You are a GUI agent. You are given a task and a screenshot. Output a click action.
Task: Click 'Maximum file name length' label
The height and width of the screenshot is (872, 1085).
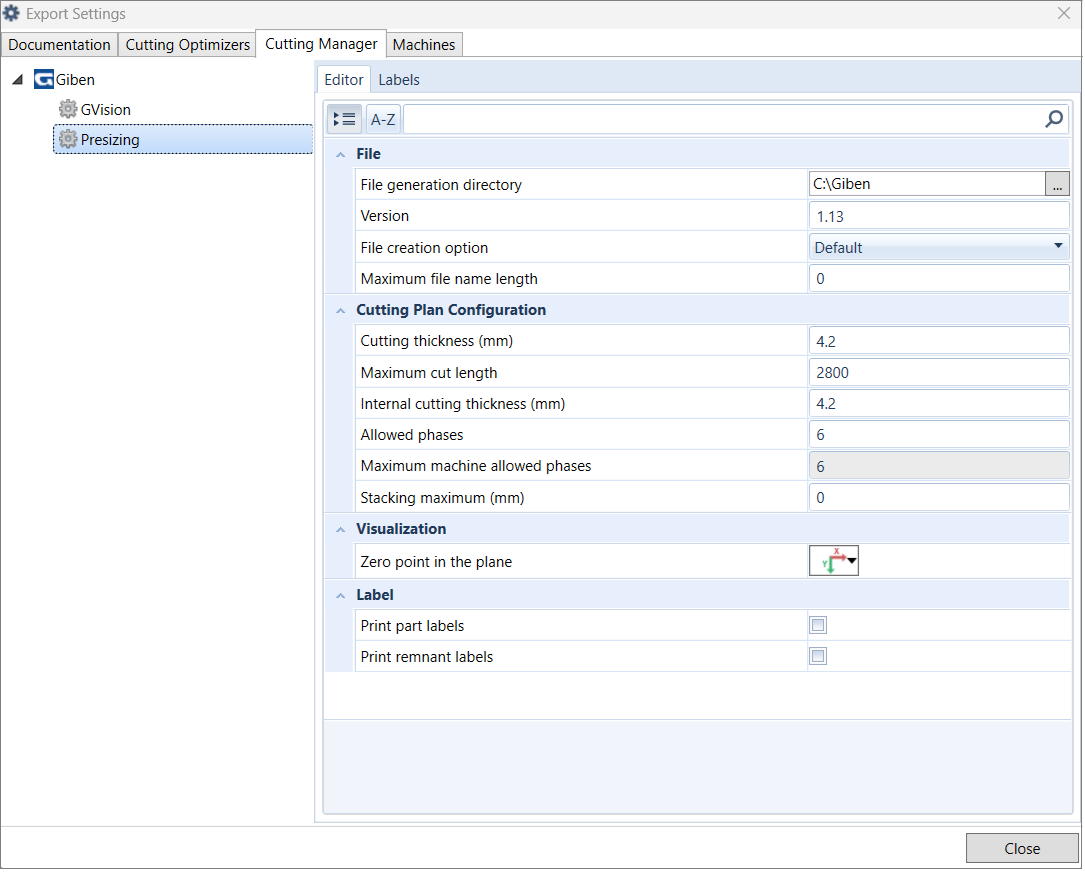pos(449,280)
